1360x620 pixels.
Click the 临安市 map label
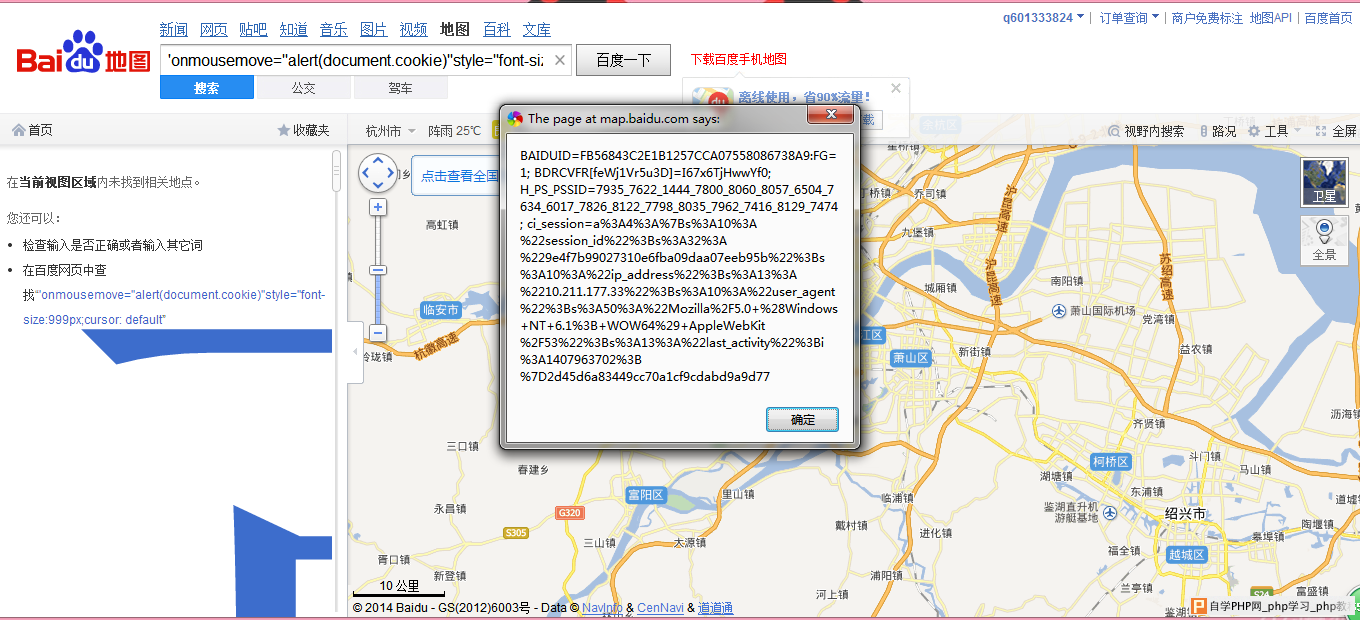coord(440,310)
